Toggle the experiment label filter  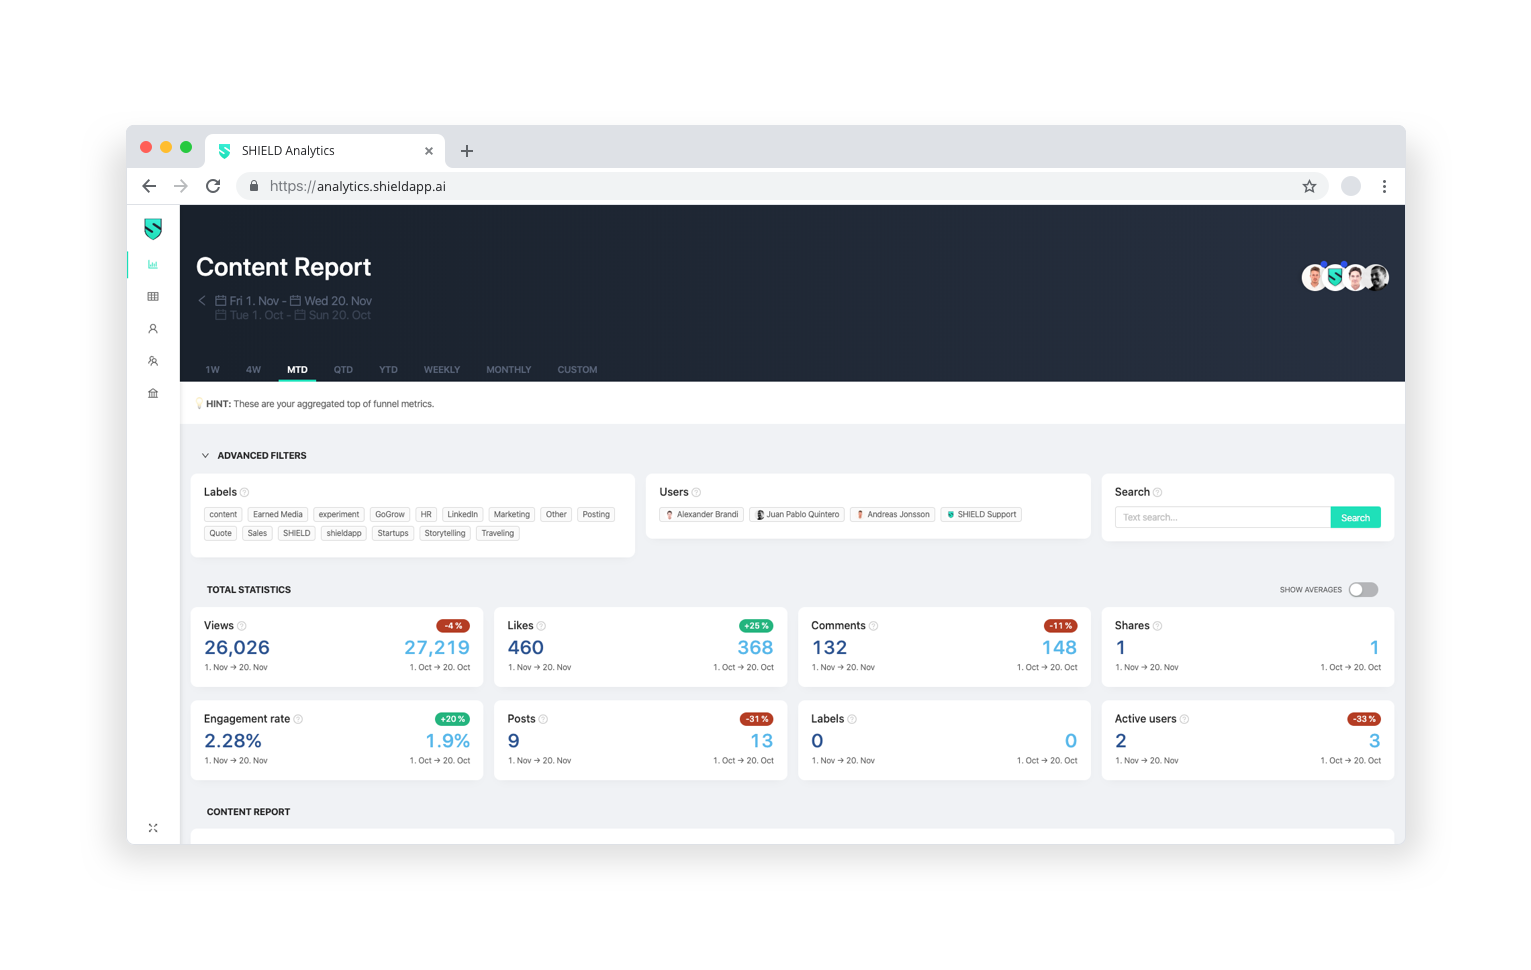[339, 515]
